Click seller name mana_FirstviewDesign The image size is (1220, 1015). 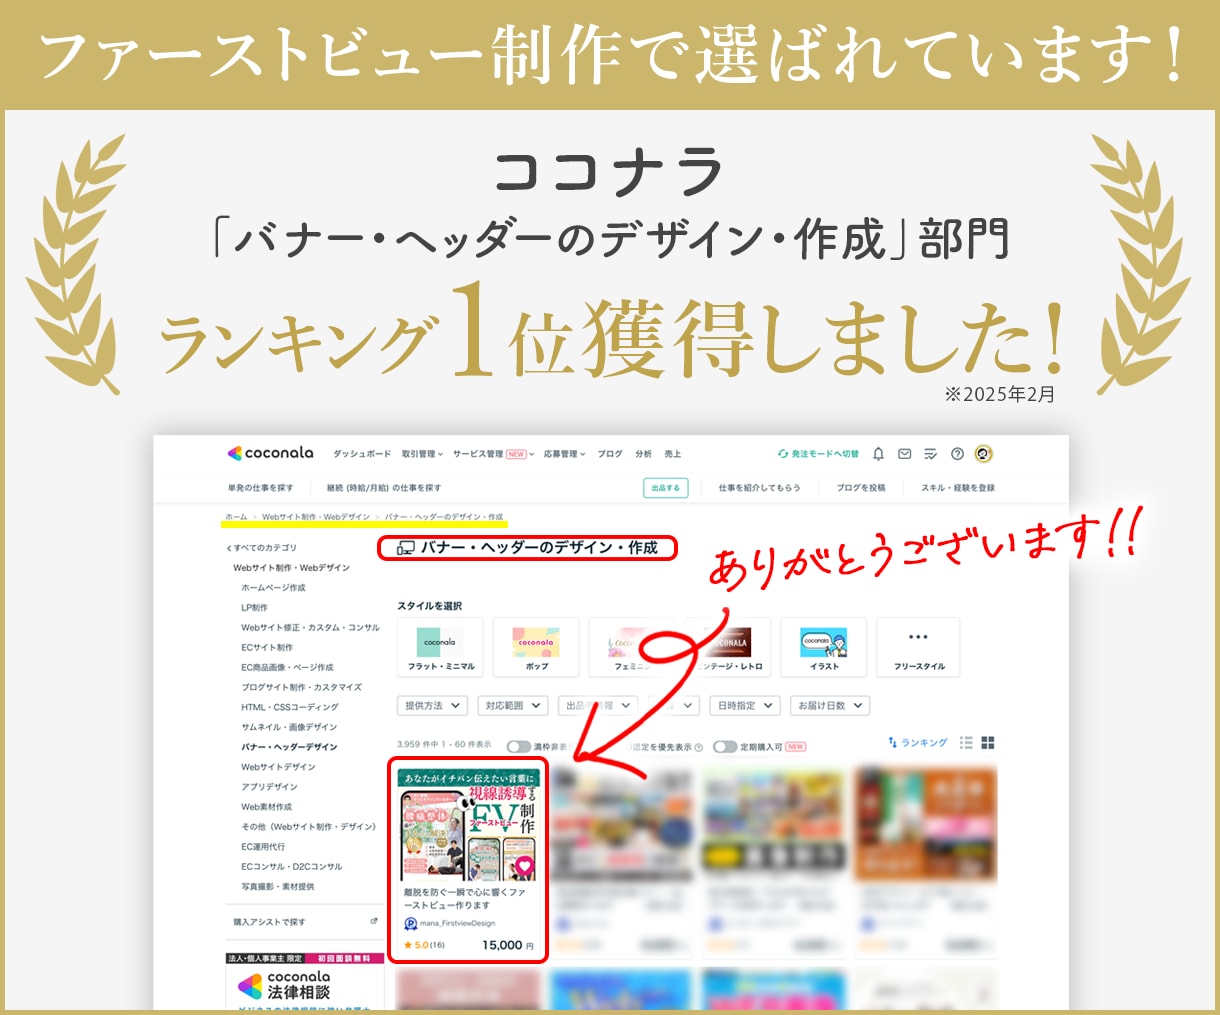[x=457, y=924]
